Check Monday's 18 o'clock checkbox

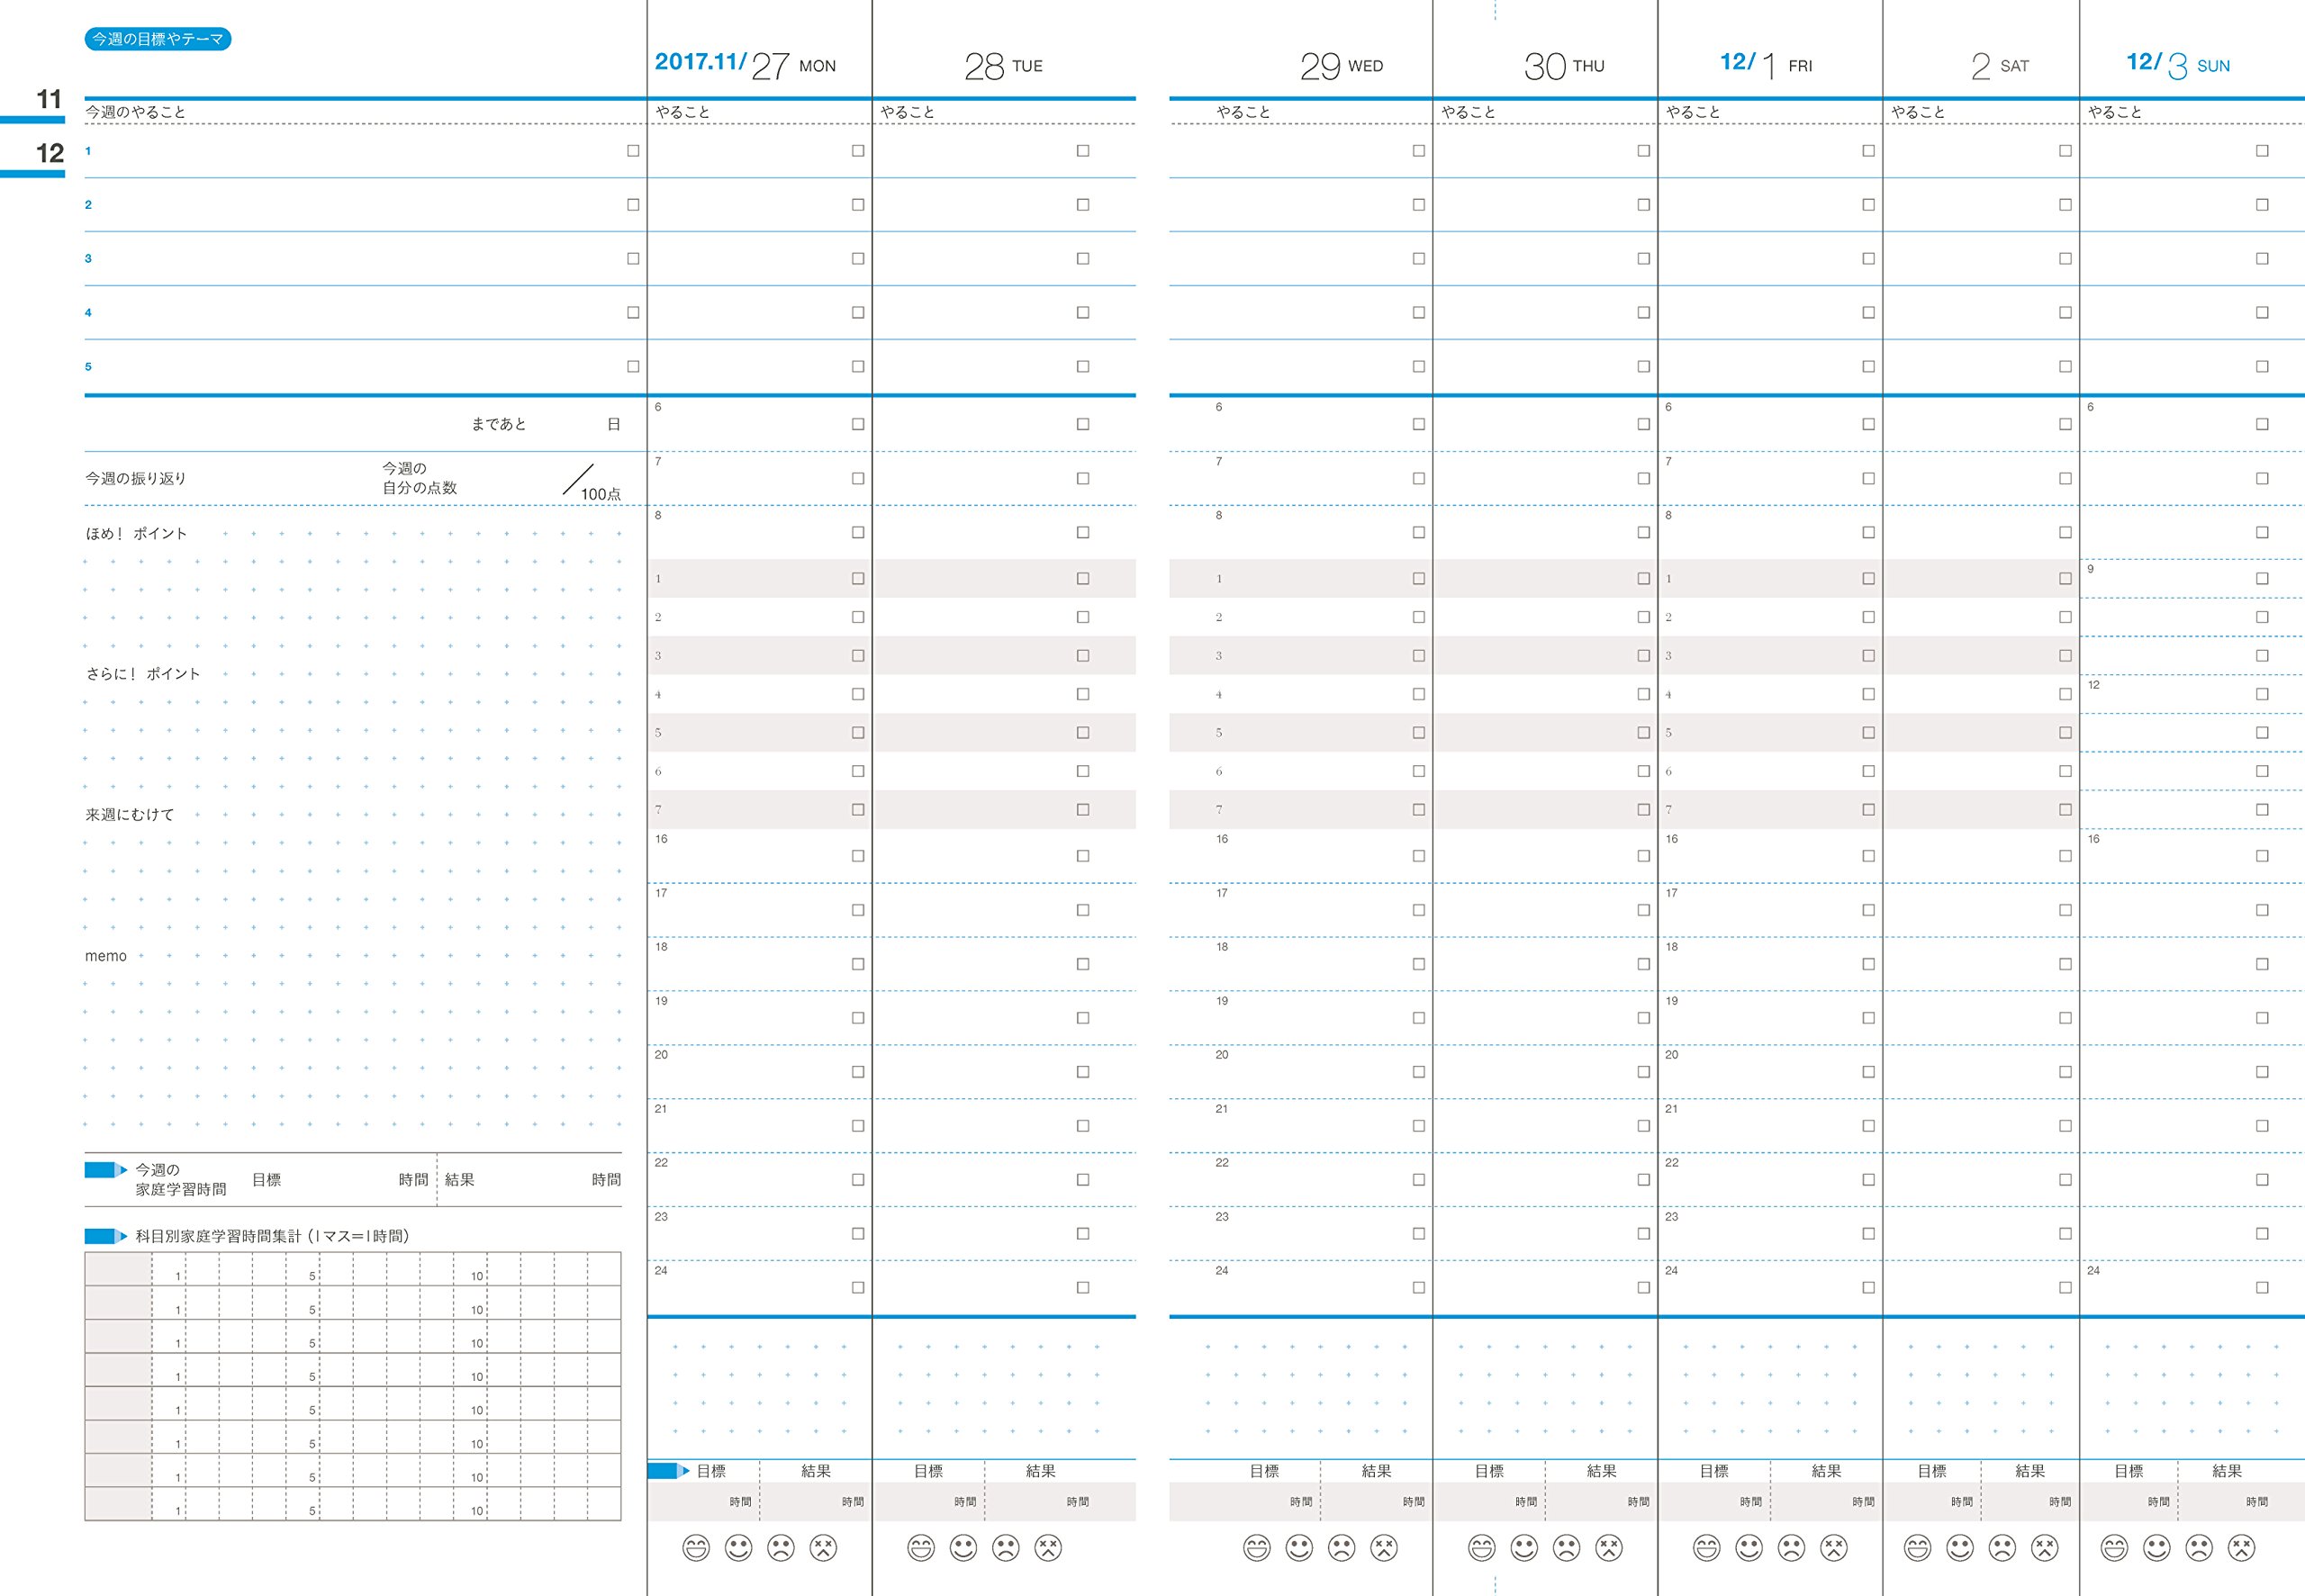pyautogui.click(x=858, y=964)
